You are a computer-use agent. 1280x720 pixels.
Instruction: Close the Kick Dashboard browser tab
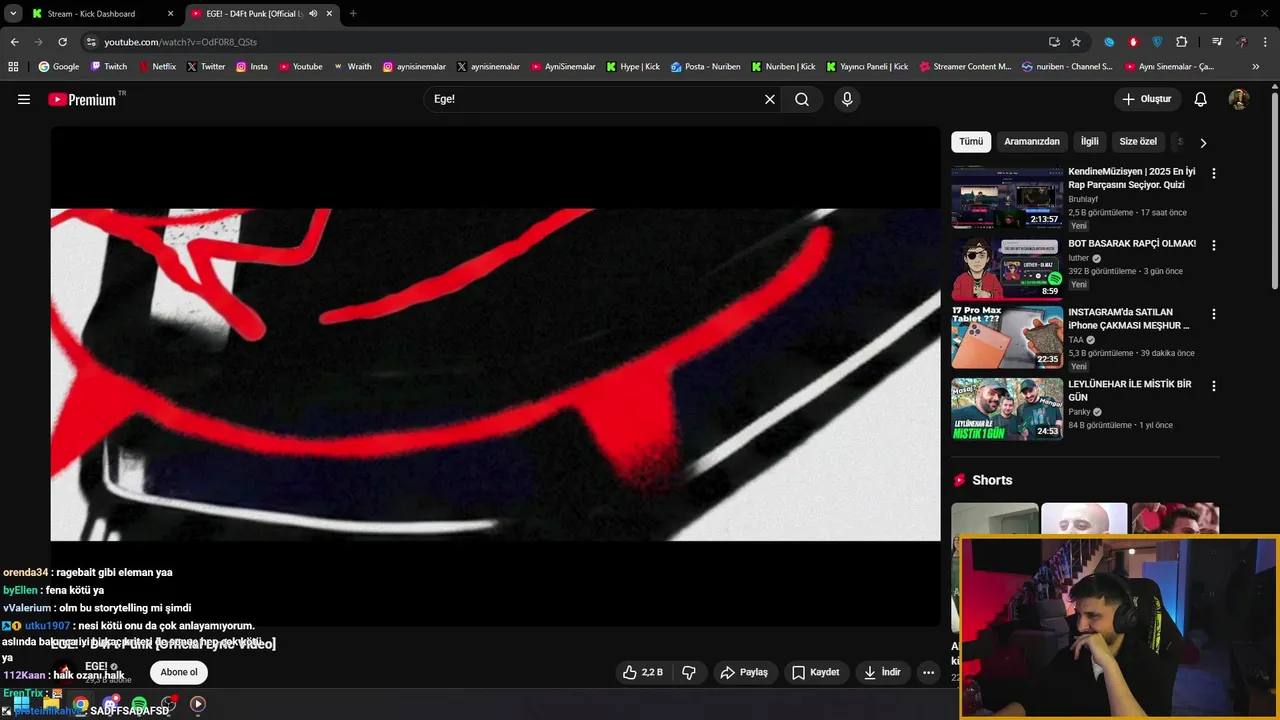pyautogui.click(x=170, y=14)
